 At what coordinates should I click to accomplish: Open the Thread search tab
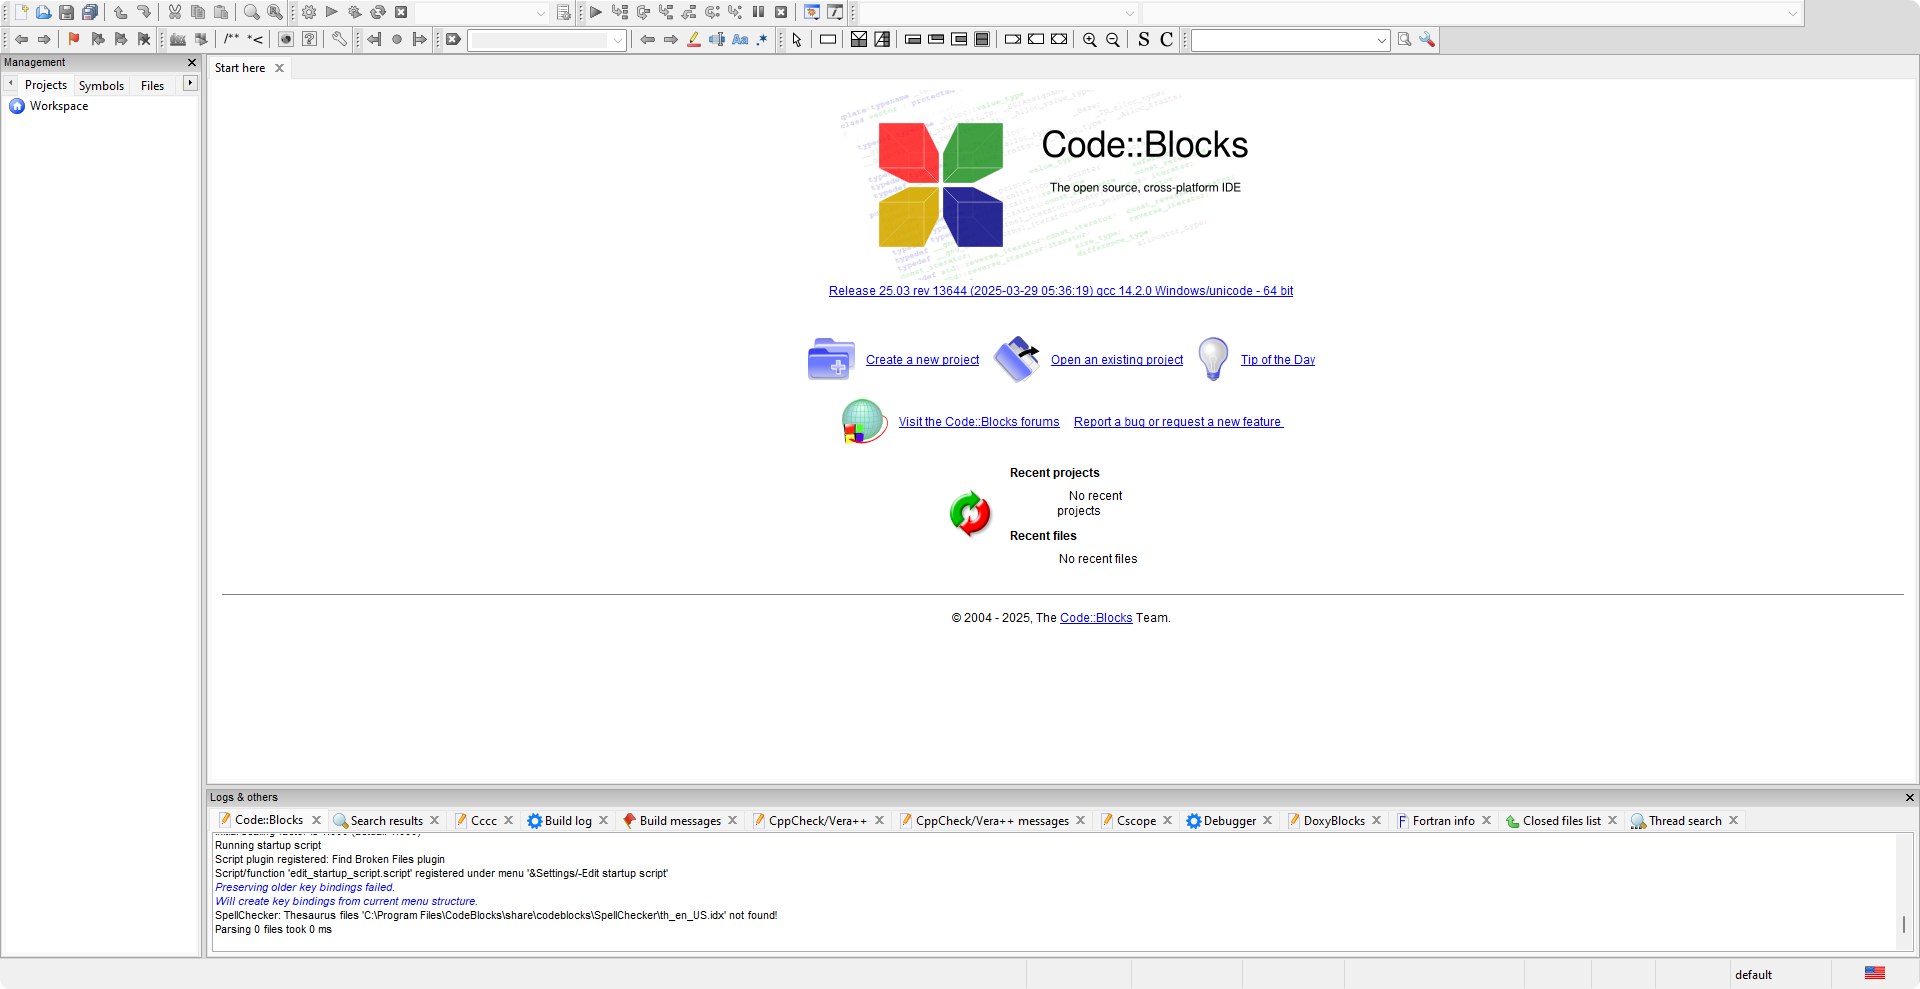(1685, 820)
